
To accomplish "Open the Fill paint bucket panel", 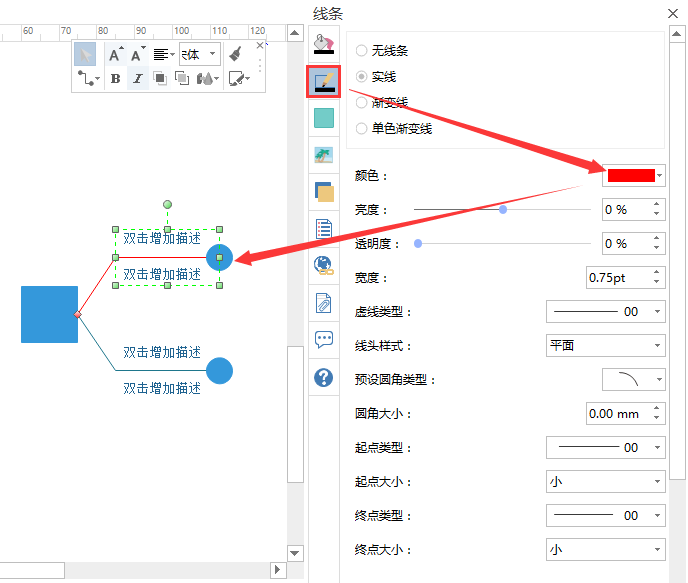I will click(x=324, y=45).
